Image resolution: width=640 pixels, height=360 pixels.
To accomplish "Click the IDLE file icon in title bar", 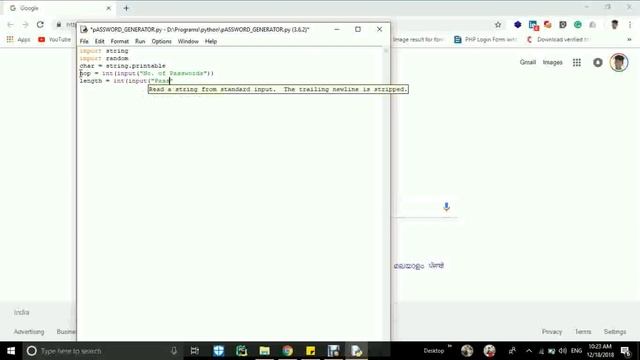I will [x=84, y=29].
